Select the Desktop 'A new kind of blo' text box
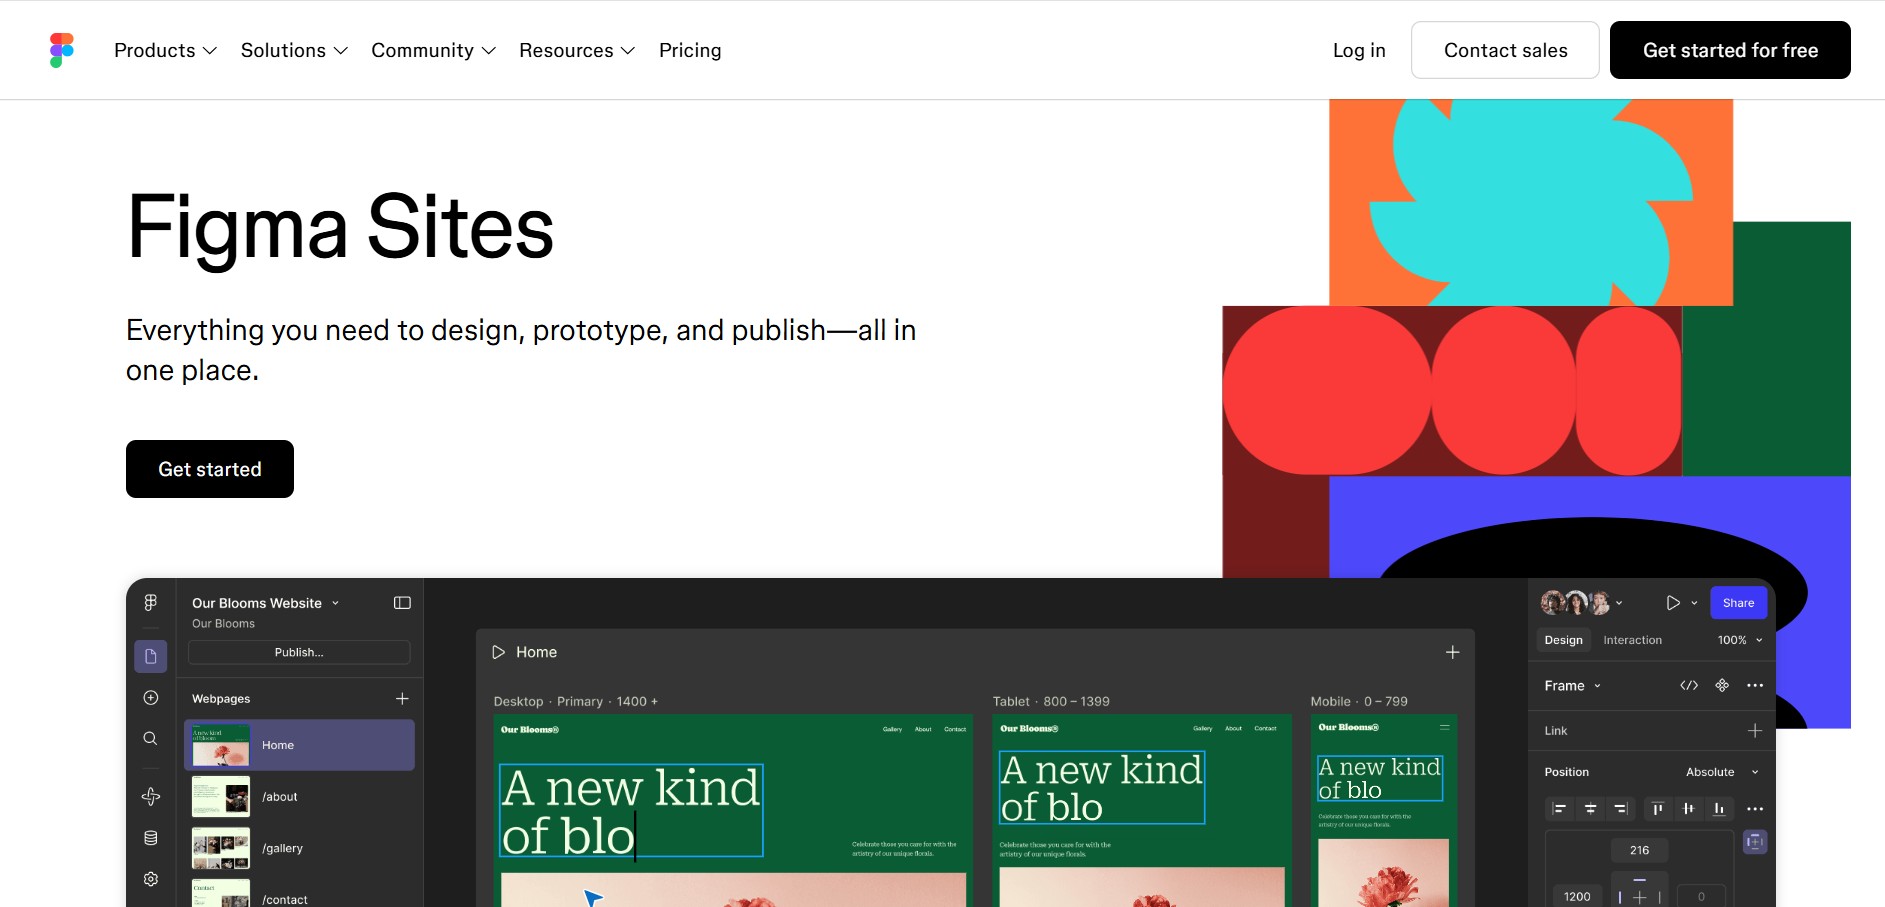The height and width of the screenshot is (907, 1885). click(631, 811)
